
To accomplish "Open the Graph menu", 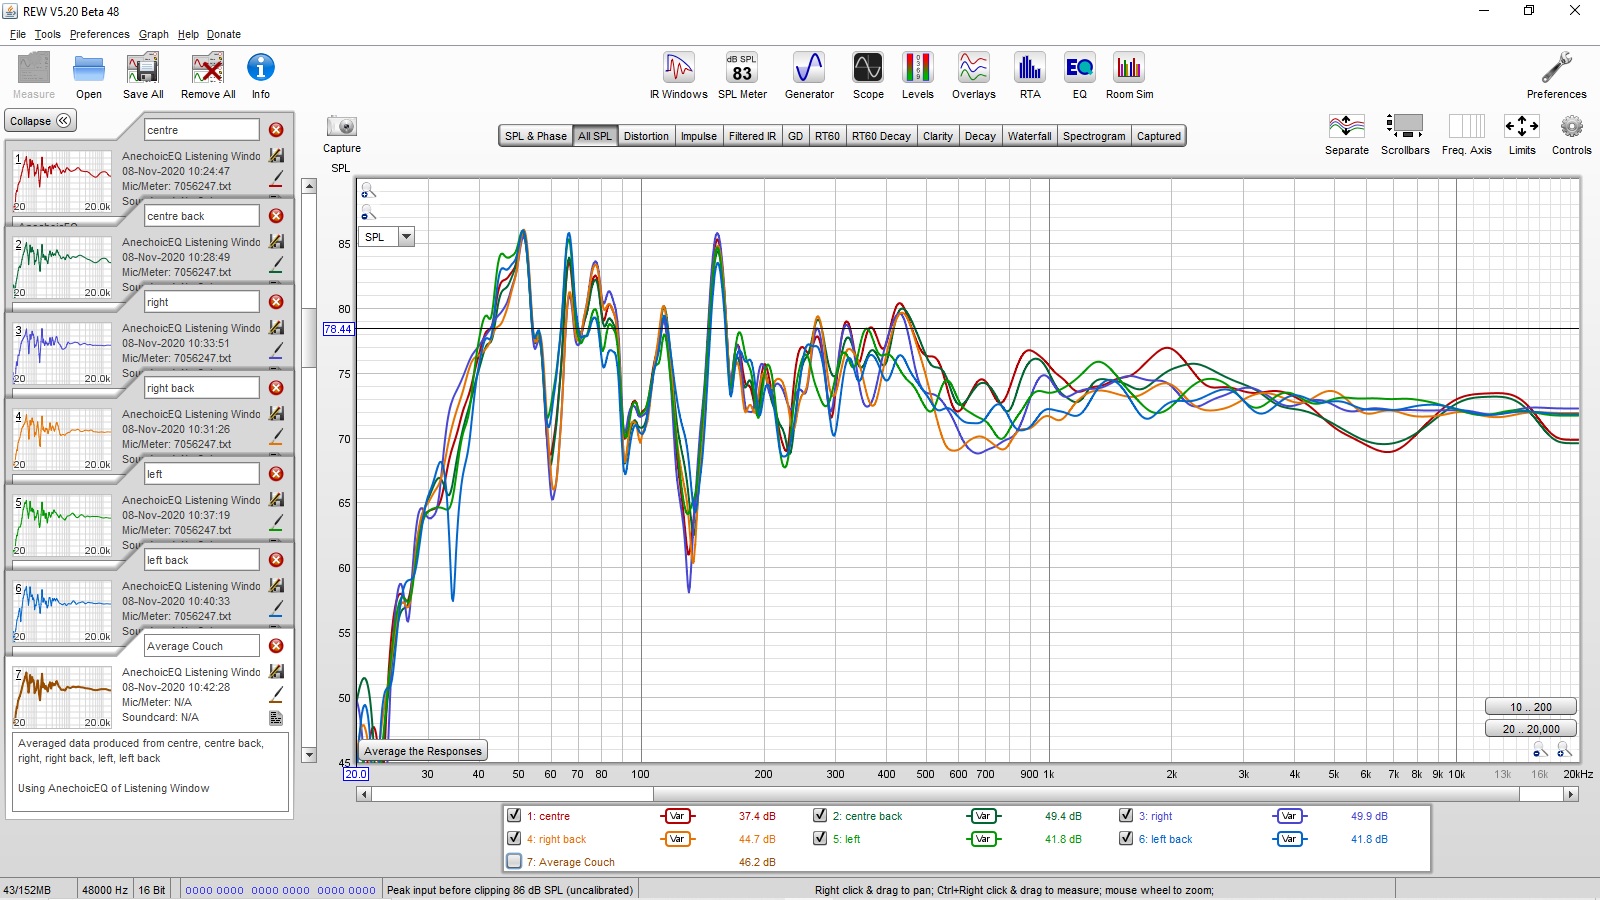I will pyautogui.click(x=154, y=34).
